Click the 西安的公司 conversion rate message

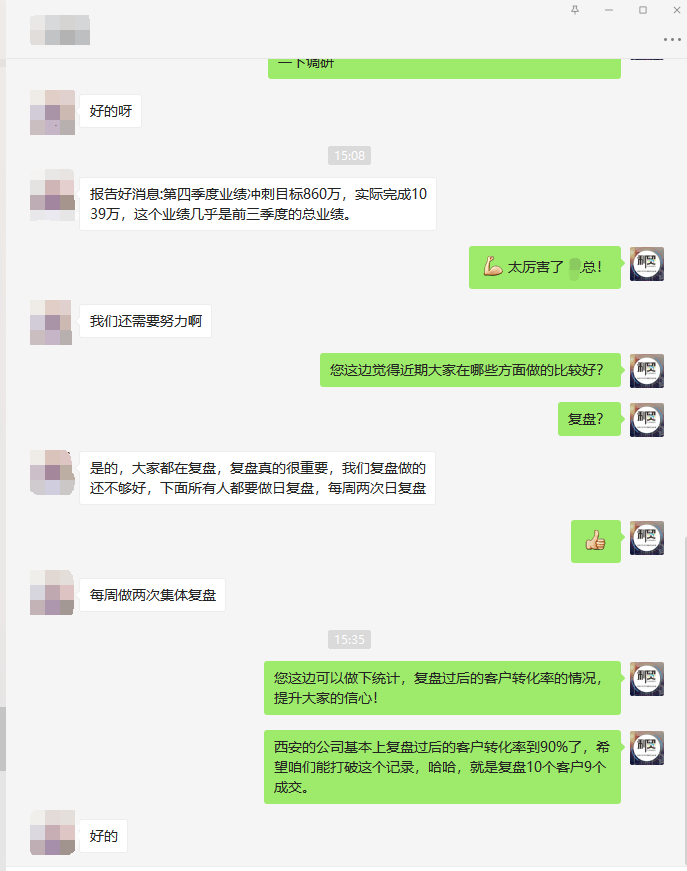point(442,767)
